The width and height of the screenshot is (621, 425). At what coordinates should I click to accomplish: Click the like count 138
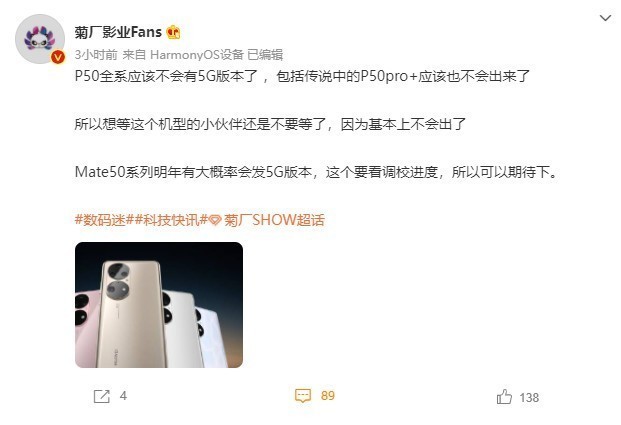click(x=529, y=398)
